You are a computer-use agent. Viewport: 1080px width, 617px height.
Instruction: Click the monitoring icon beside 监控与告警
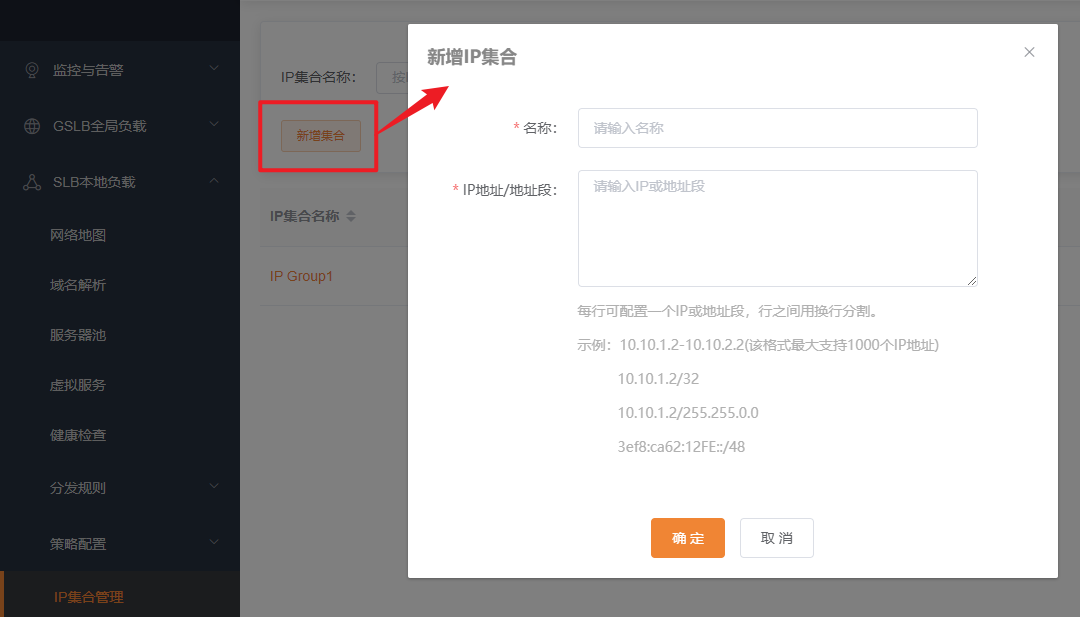click(x=31, y=68)
